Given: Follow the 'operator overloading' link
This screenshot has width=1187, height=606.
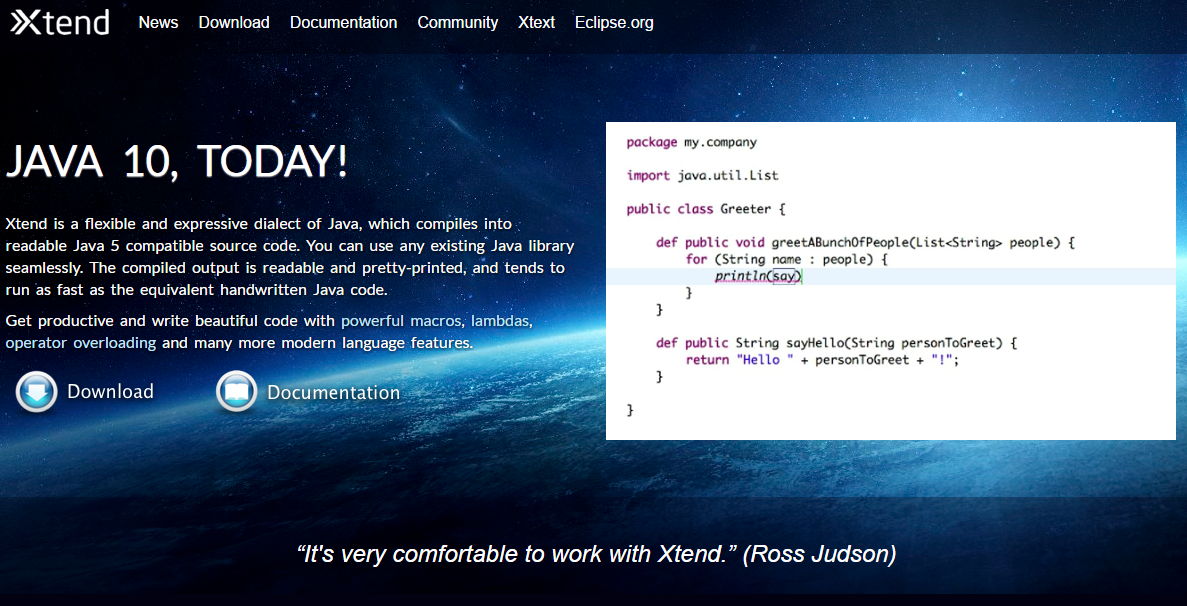Looking at the screenshot, I should tap(81, 343).
